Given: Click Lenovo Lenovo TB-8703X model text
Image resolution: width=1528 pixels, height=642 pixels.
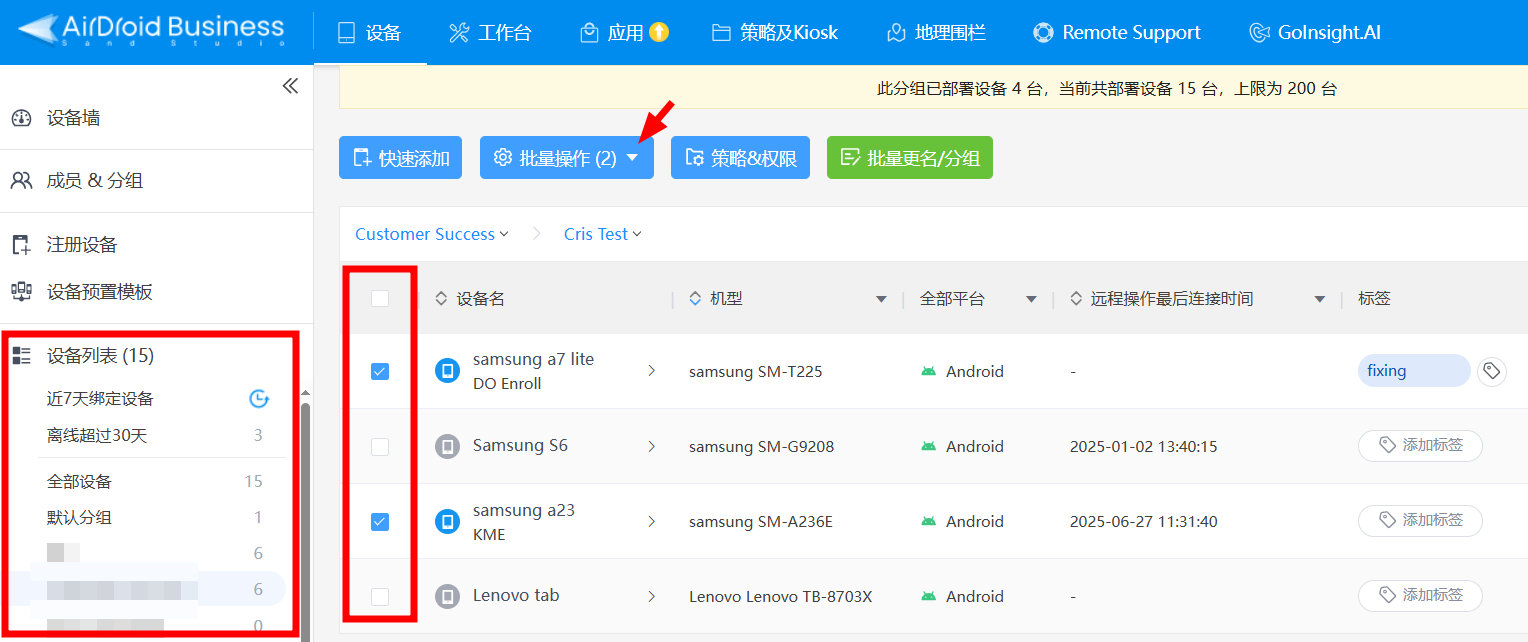Looking at the screenshot, I should (x=781, y=597).
